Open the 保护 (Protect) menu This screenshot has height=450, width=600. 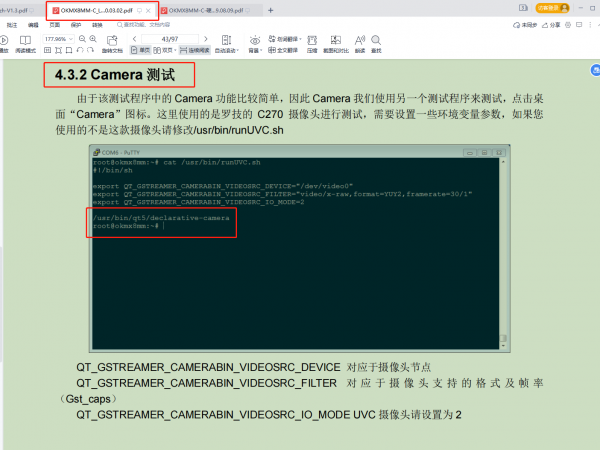[x=76, y=24]
